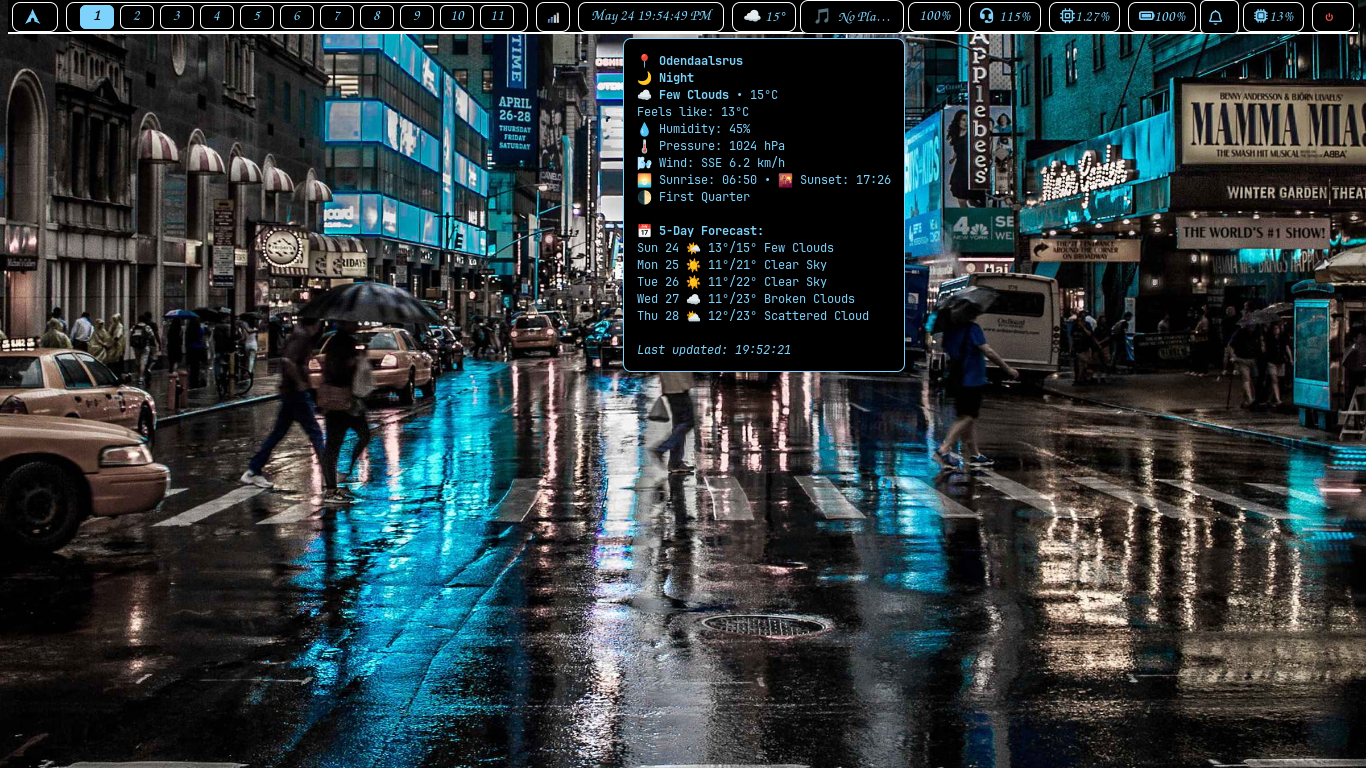The height and width of the screenshot is (768, 1366).
Task: Click the memory usage 13% module
Action: tap(1273, 16)
